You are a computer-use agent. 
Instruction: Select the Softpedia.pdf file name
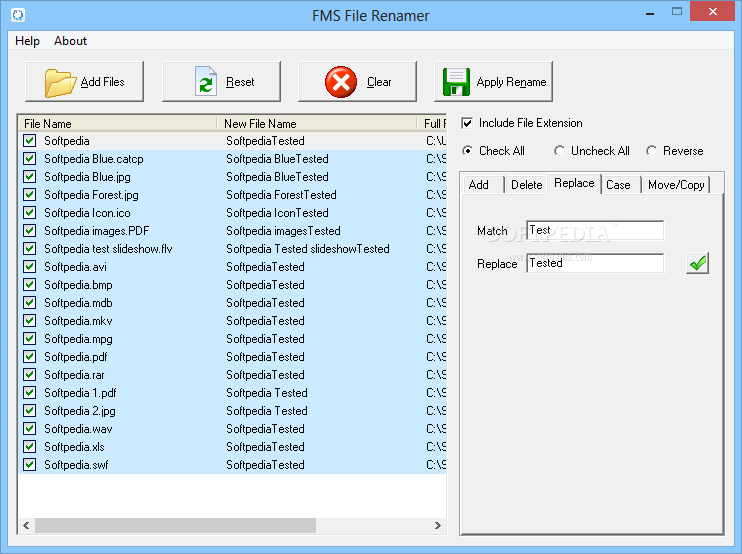tap(76, 357)
